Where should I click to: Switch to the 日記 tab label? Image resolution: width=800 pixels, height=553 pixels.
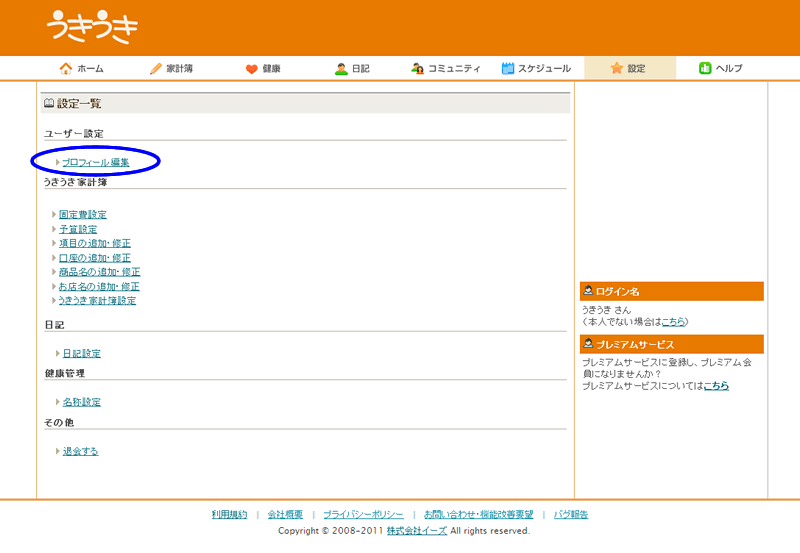tap(361, 68)
